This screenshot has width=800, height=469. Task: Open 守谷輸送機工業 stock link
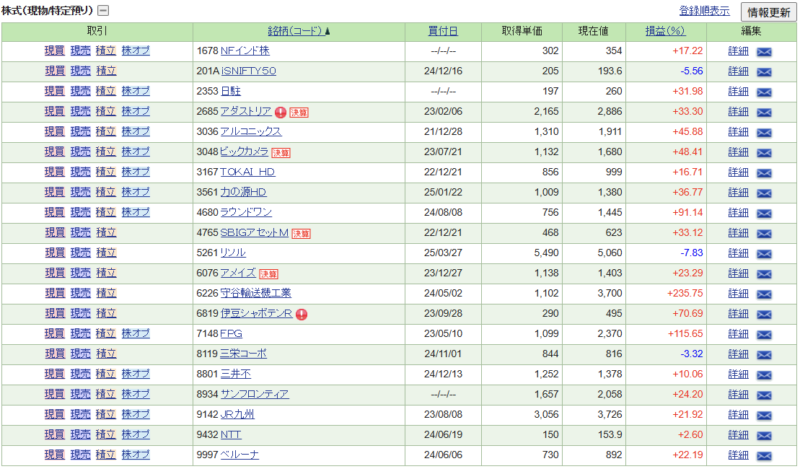tap(256, 293)
